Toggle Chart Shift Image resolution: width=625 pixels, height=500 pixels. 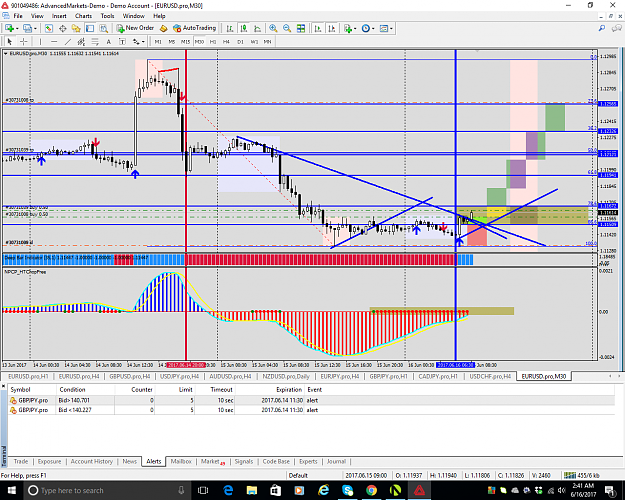[x=331, y=28]
